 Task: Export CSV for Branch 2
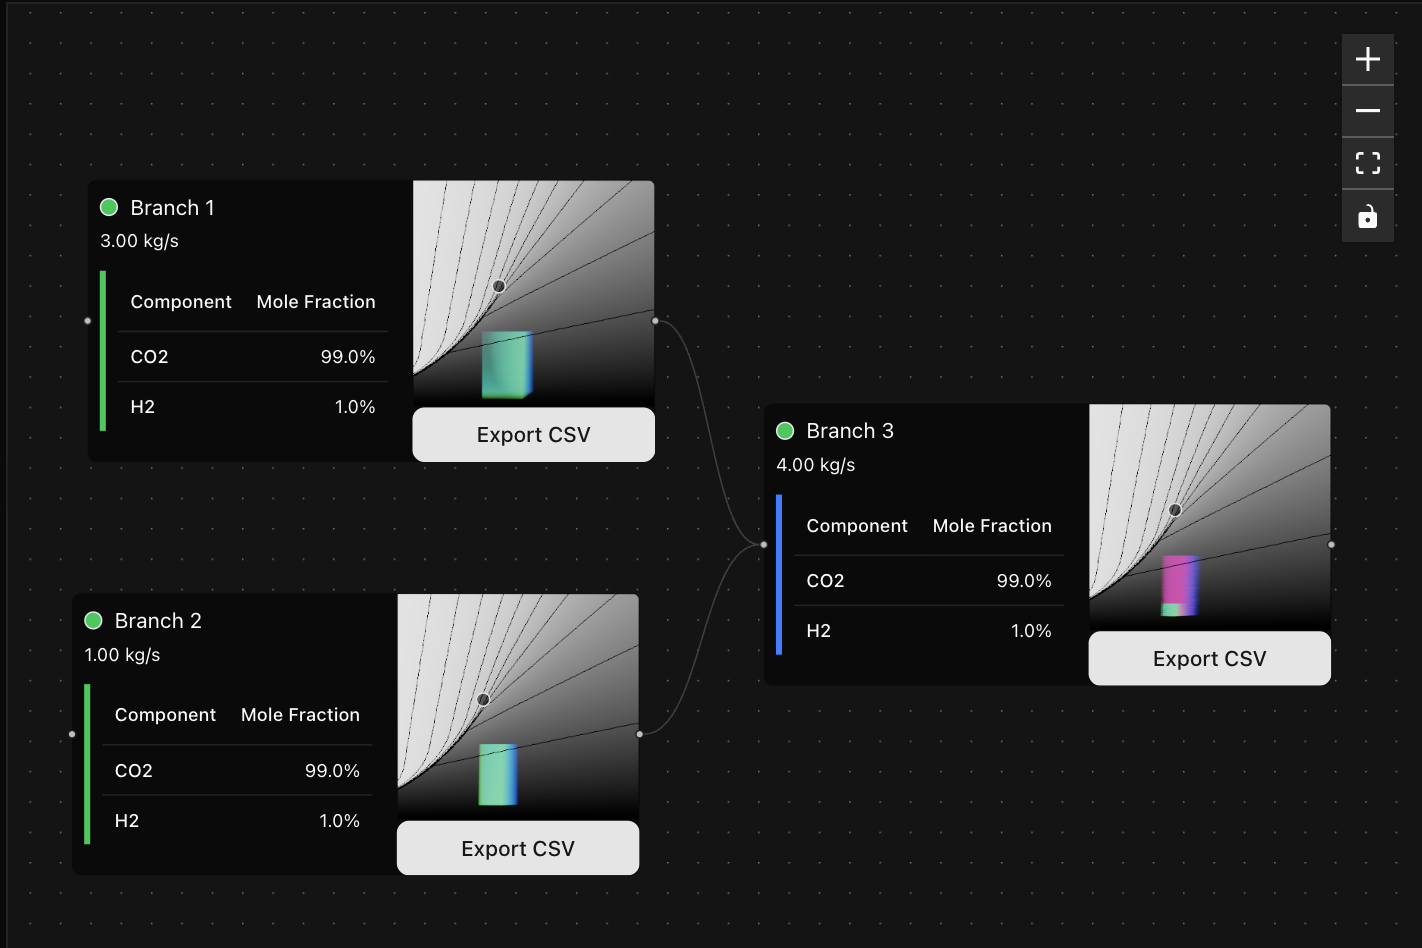517,849
